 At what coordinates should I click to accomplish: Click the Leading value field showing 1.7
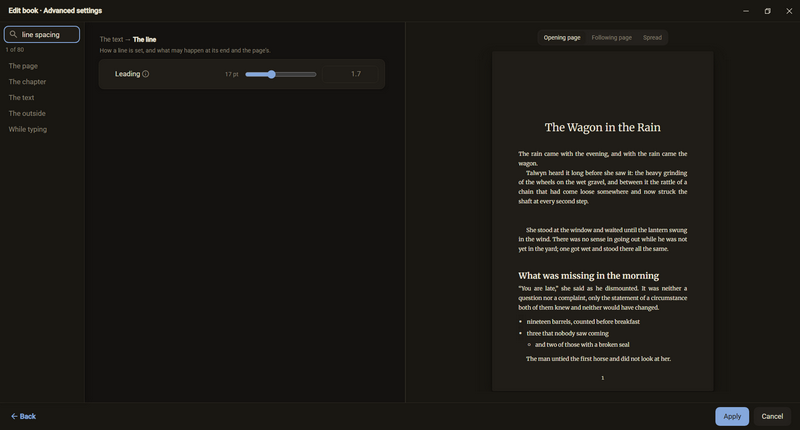pos(351,74)
